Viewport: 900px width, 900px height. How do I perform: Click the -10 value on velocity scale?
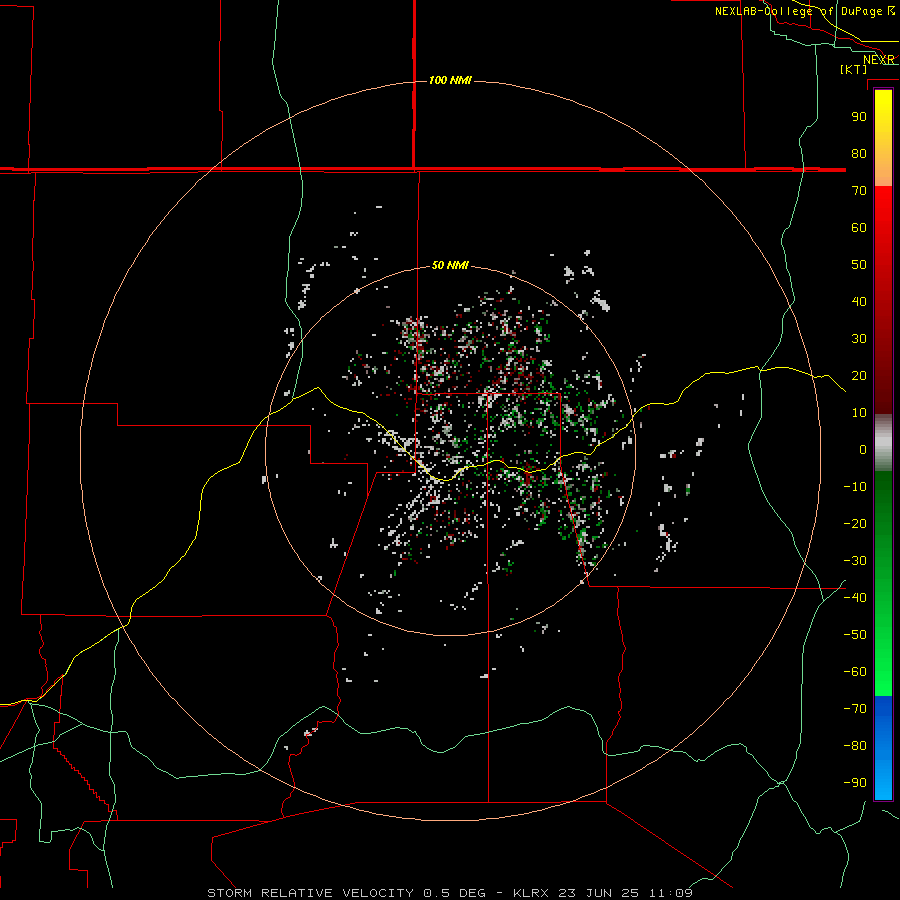(x=855, y=487)
